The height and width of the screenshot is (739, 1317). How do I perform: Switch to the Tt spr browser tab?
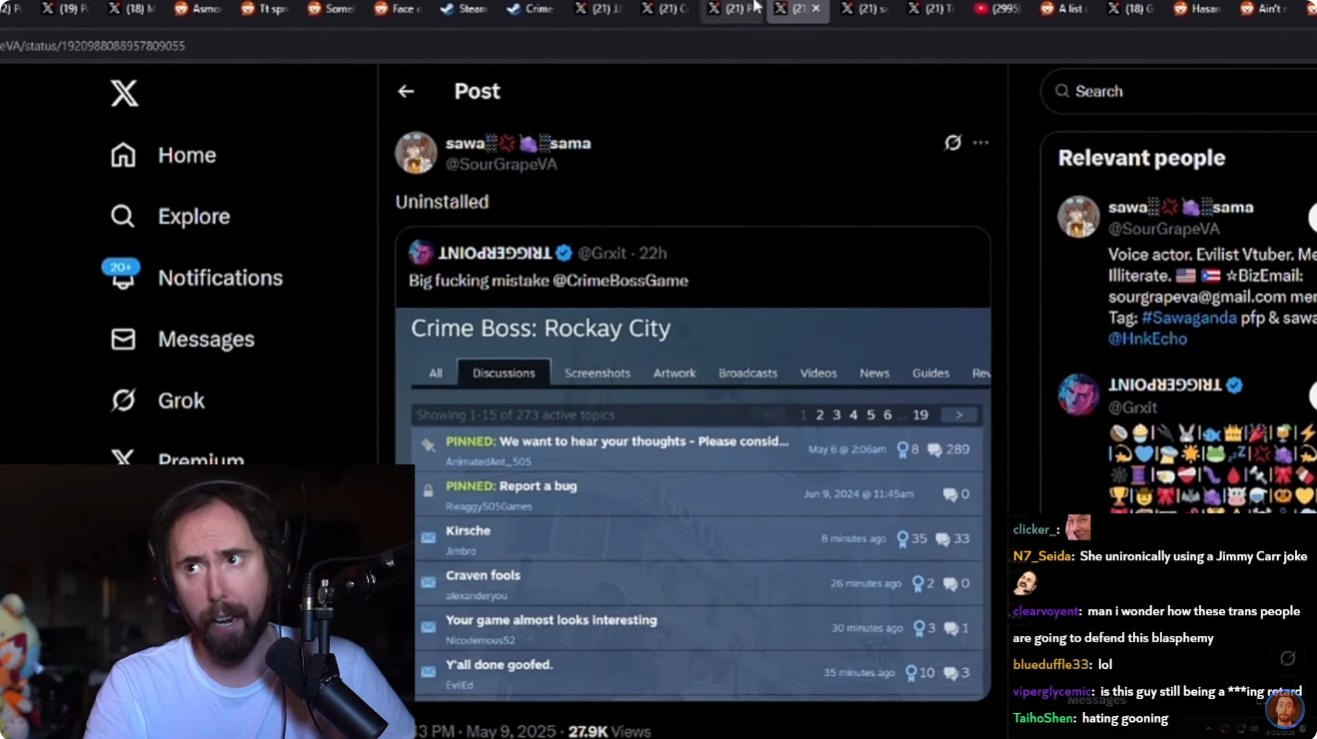coord(264,9)
